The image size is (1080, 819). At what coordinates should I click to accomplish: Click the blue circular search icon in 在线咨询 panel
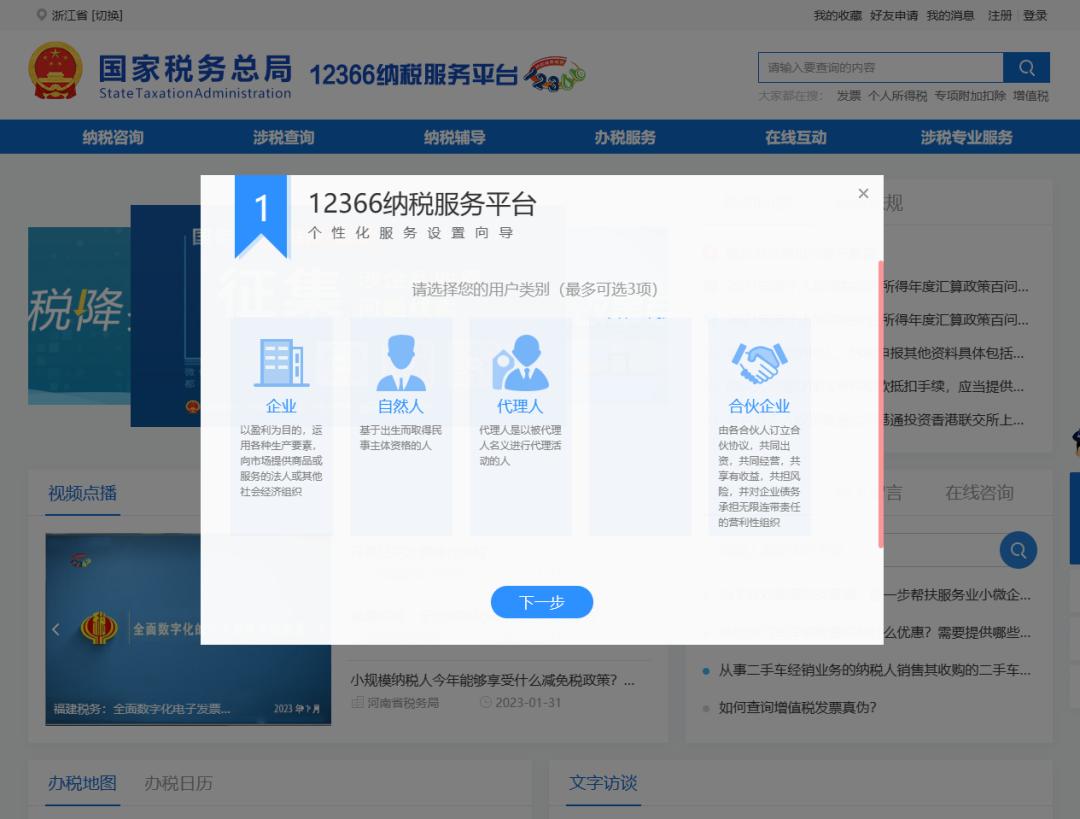(x=1018, y=550)
